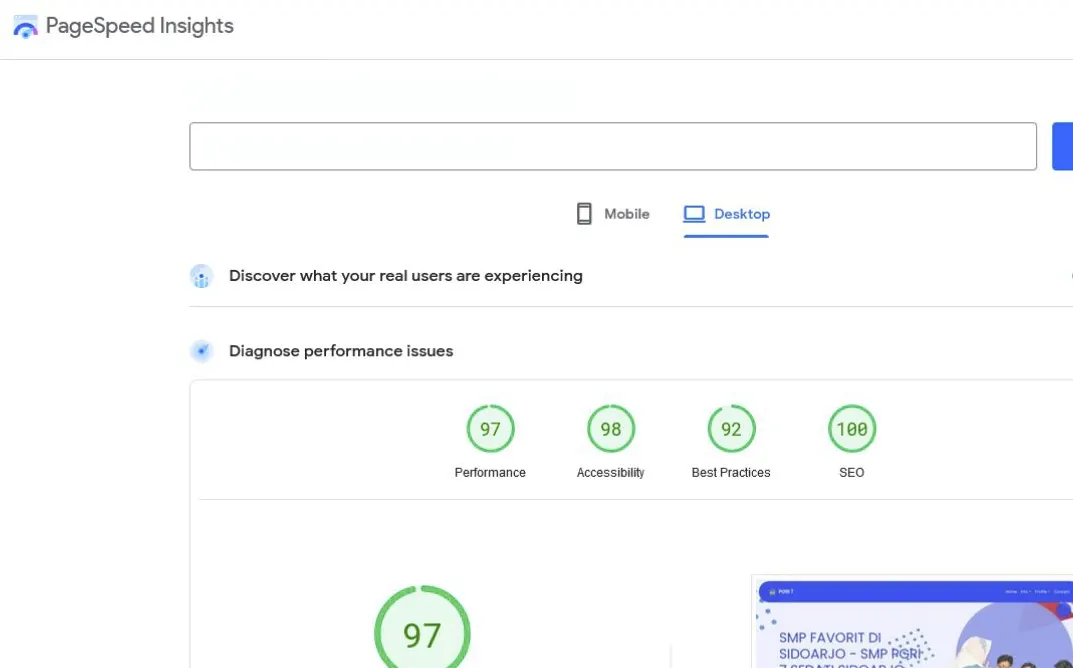Switch to the Mobile tab
The image size is (1073, 668).
point(612,214)
